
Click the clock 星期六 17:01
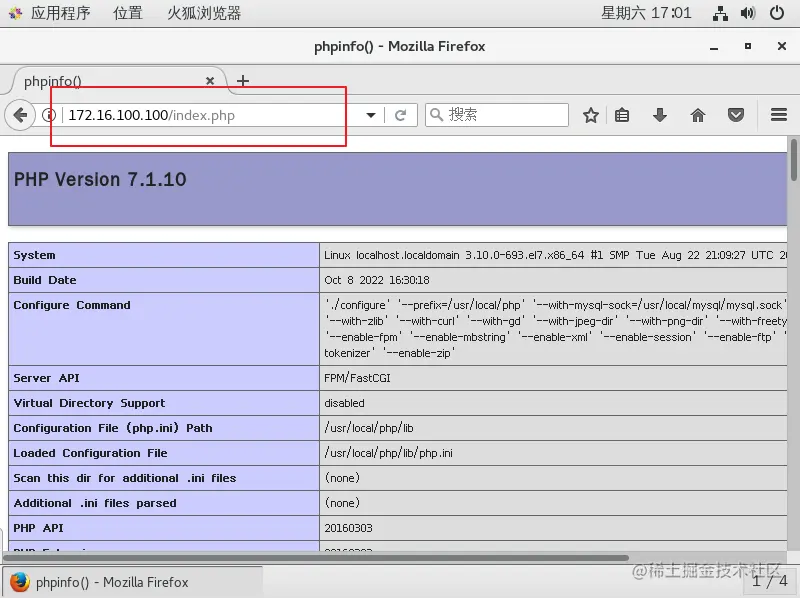(646, 13)
